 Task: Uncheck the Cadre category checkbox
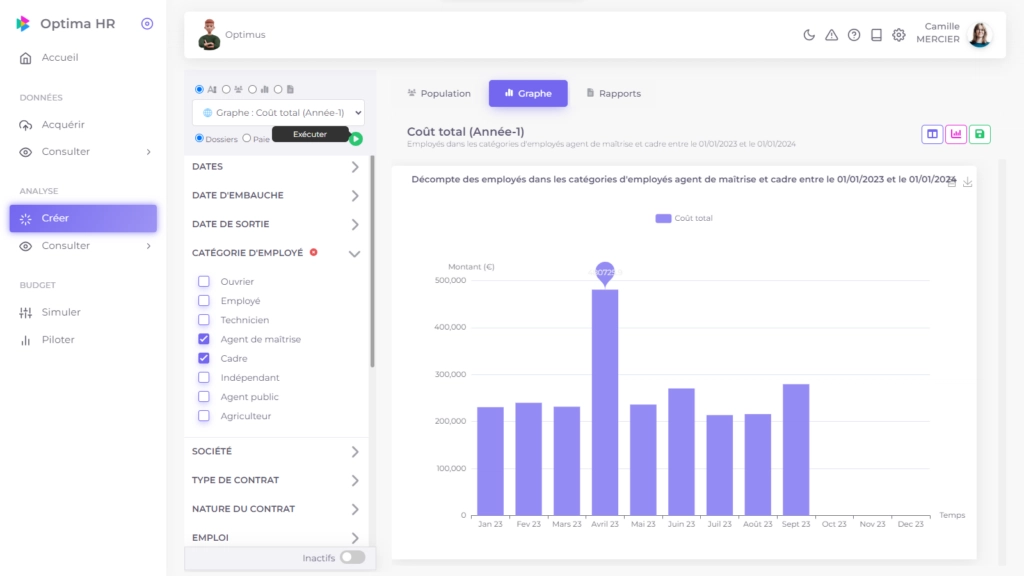[x=204, y=358]
